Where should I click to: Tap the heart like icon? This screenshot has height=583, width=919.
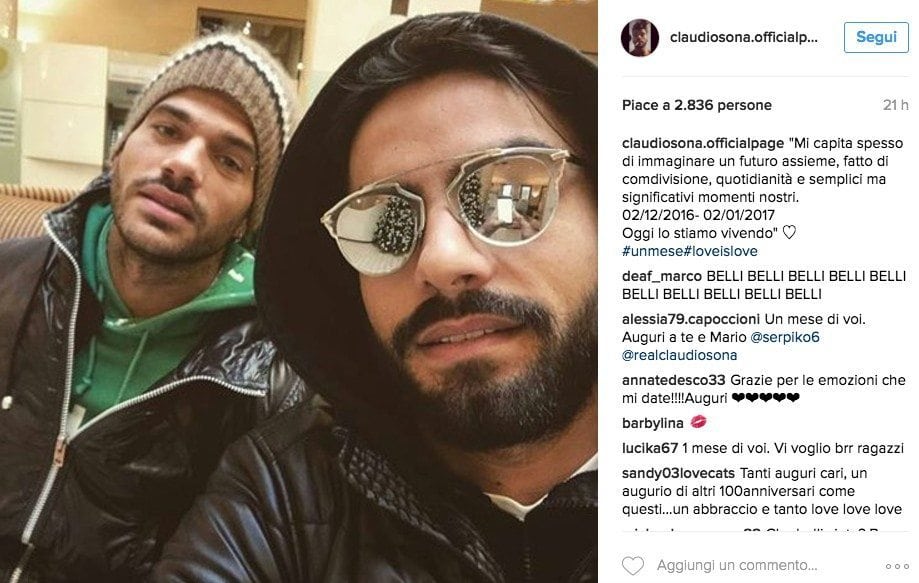point(633,565)
